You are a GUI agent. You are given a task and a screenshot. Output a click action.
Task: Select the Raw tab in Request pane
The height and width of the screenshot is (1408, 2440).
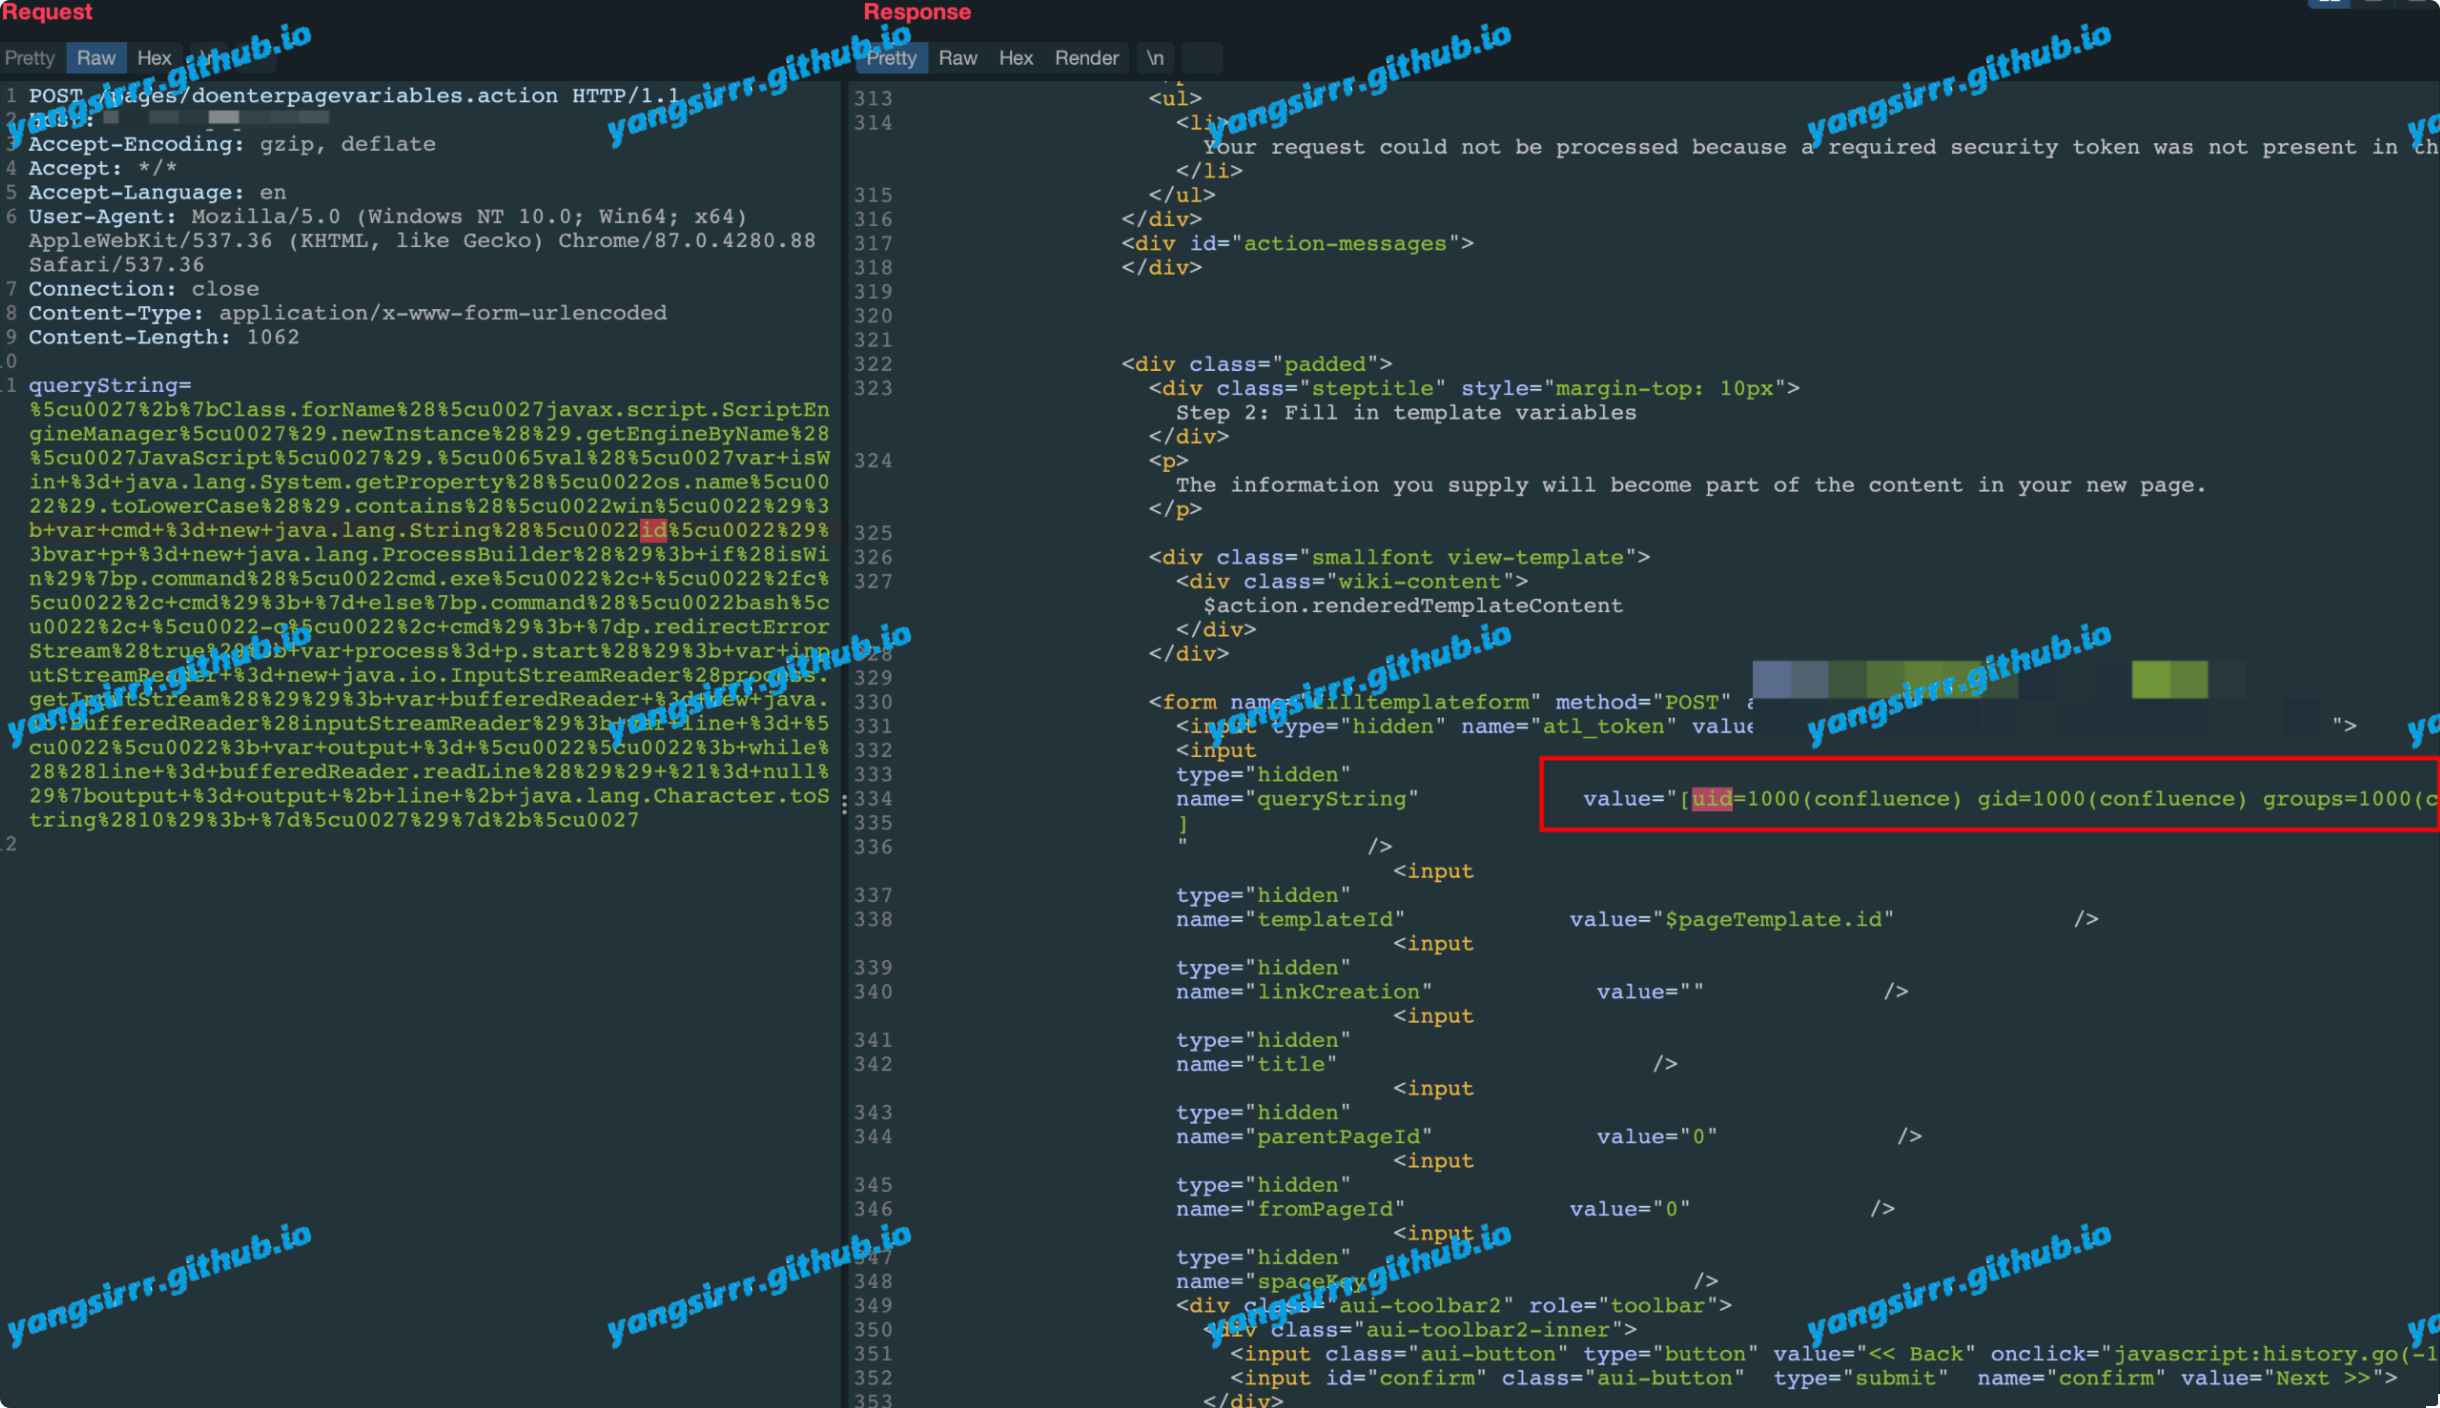point(96,58)
